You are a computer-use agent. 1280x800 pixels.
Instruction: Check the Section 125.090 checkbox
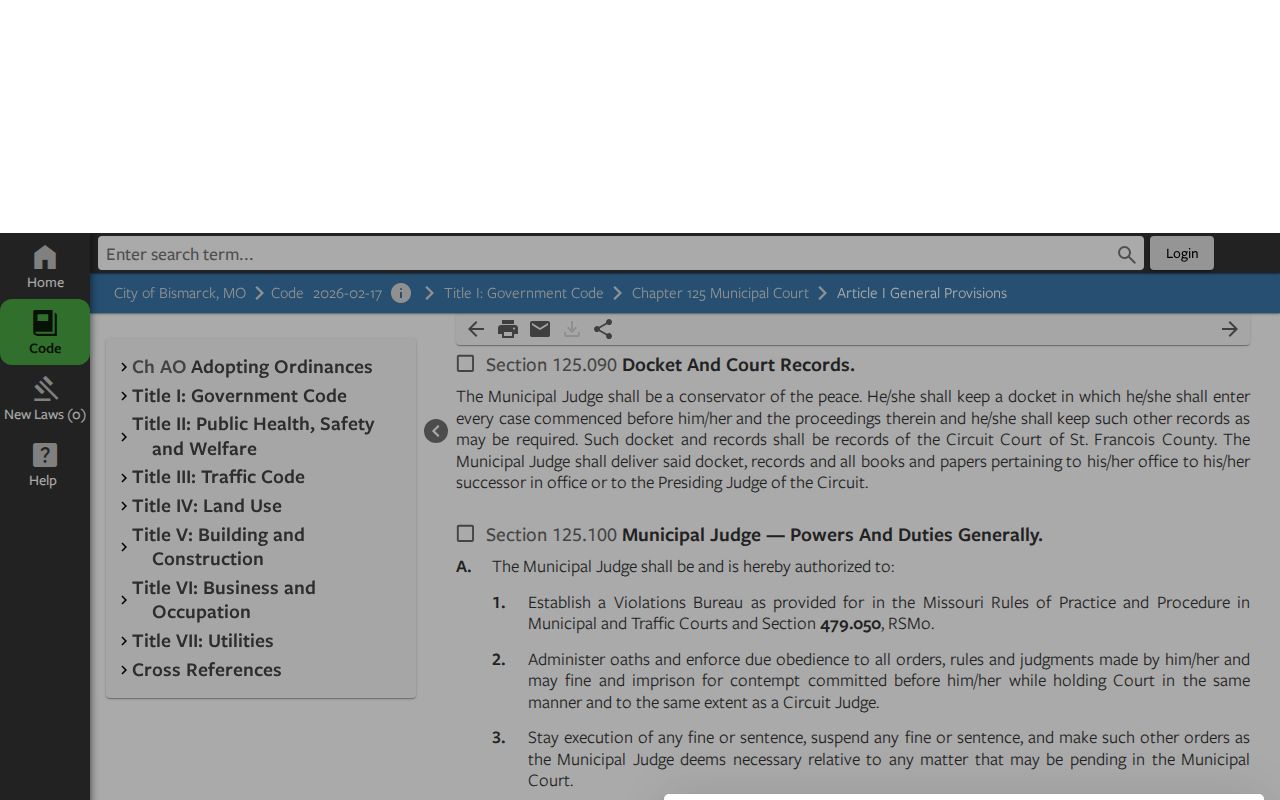pos(465,364)
